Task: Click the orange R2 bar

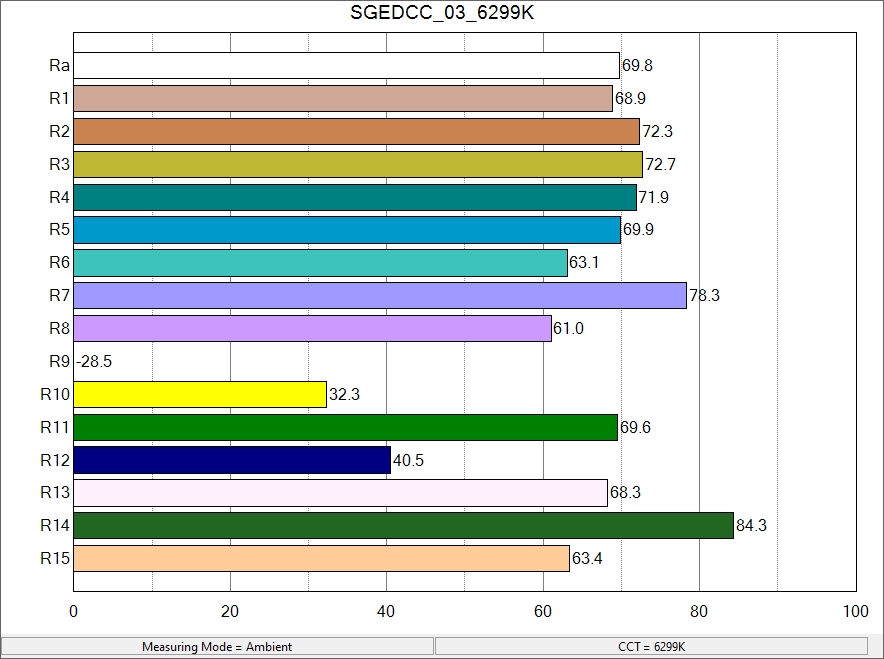Action: [356, 132]
